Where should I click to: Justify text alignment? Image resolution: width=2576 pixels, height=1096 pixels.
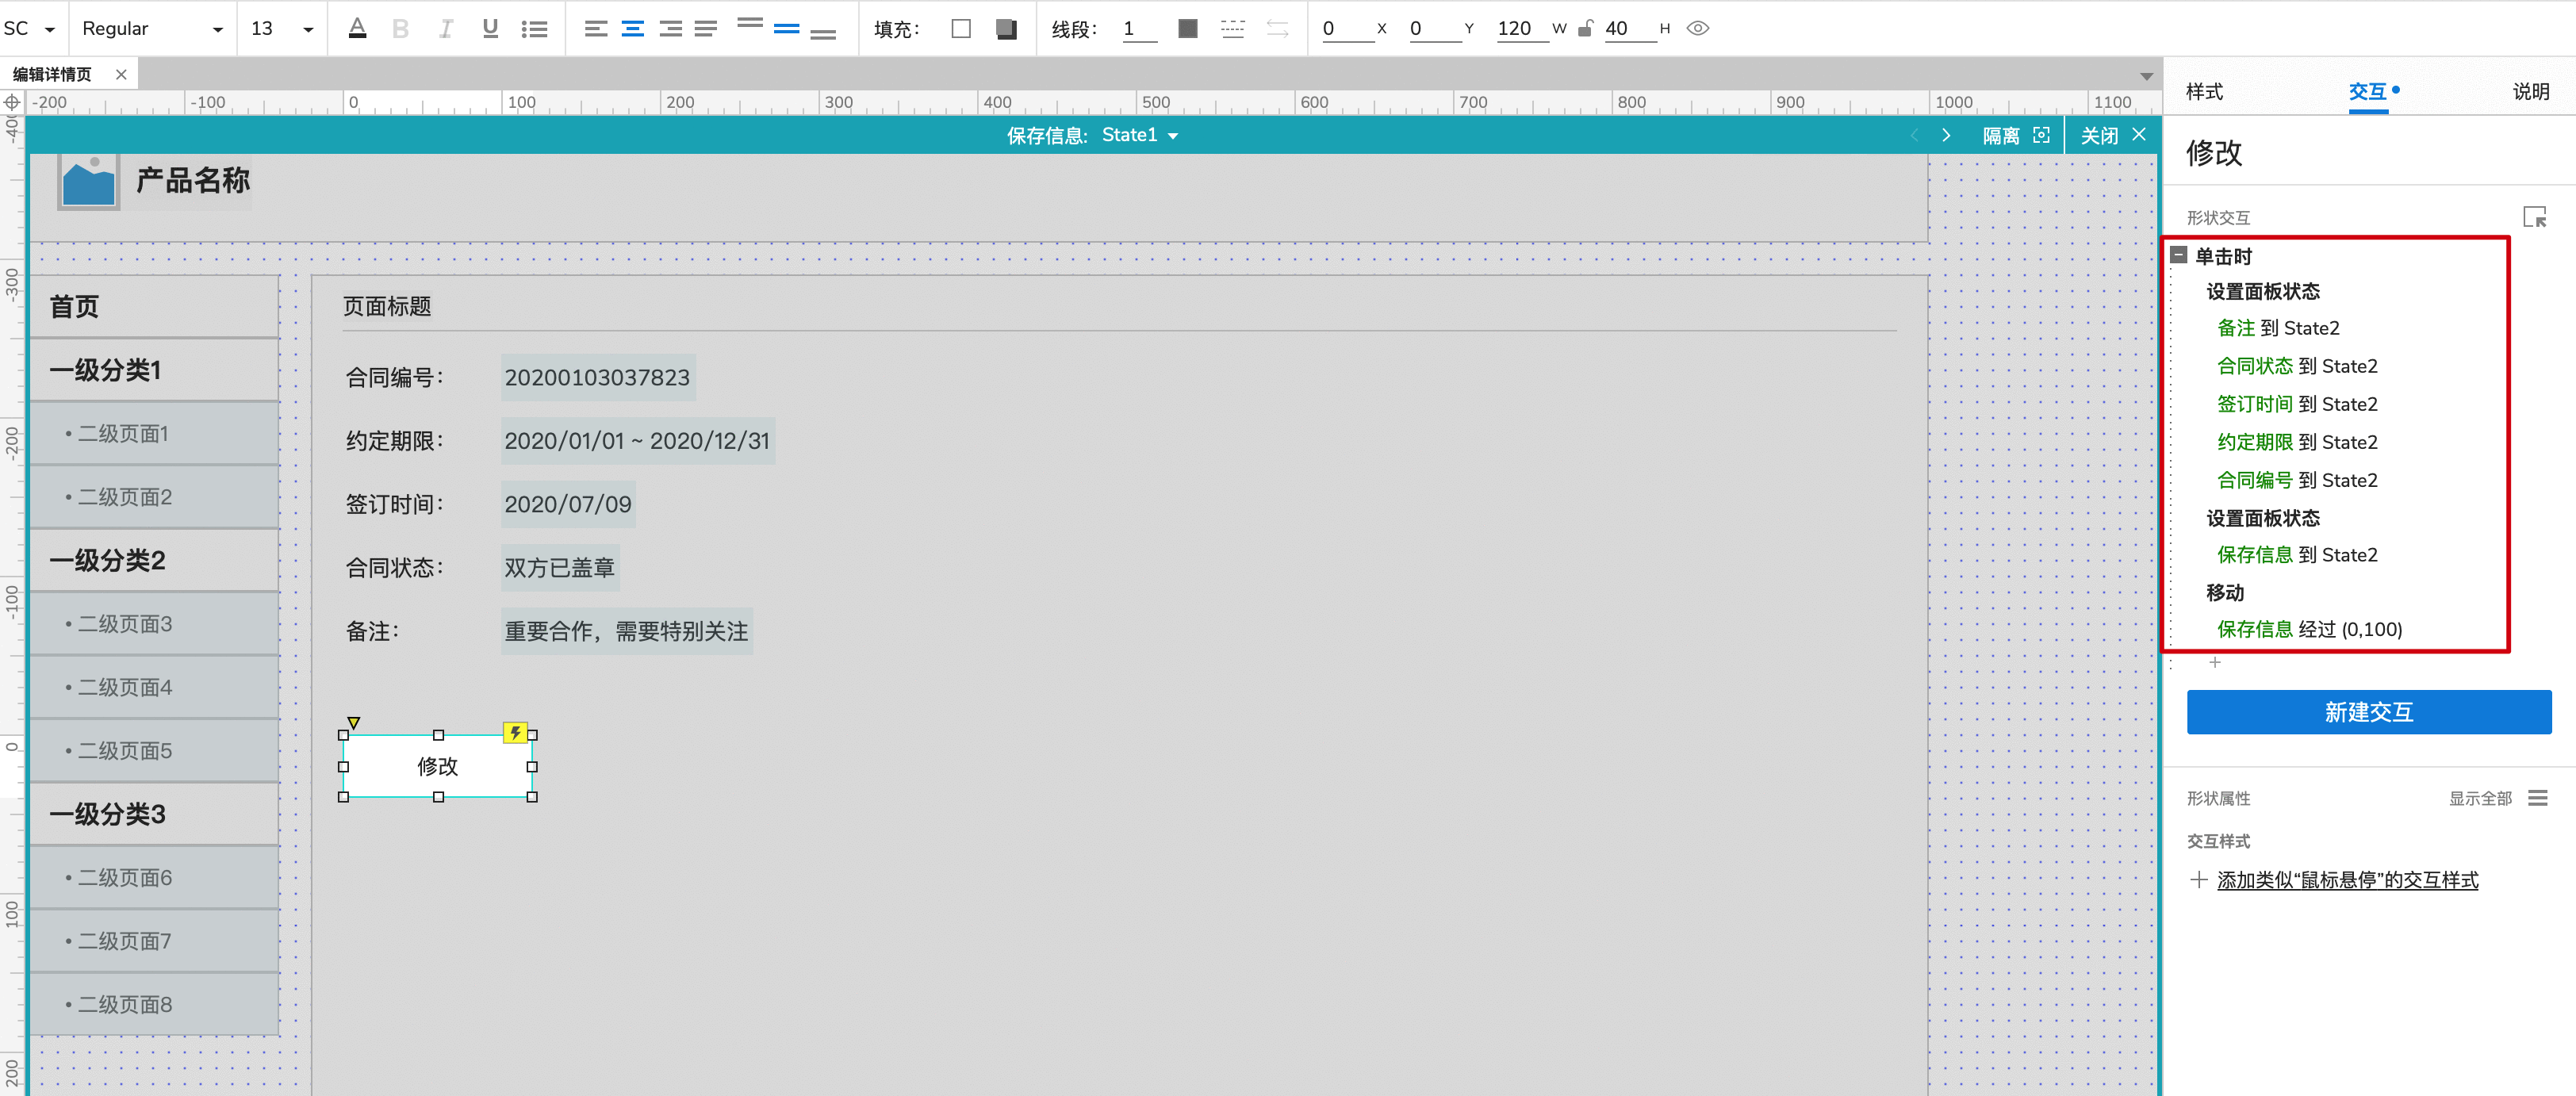tap(706, 29)
